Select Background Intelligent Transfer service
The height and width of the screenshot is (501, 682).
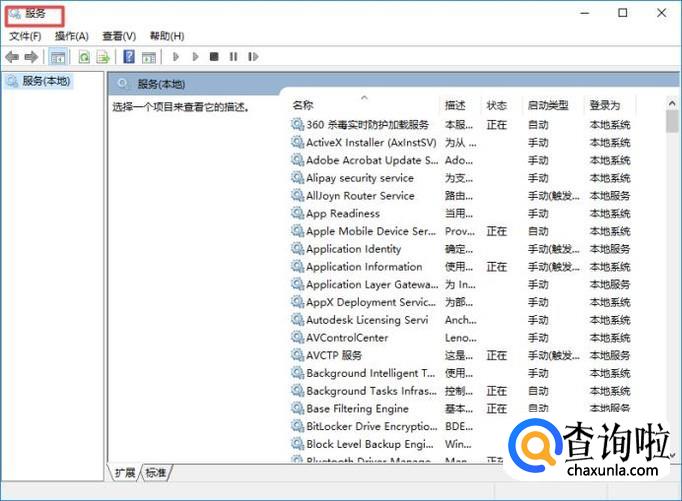click(x=461, y=374)
